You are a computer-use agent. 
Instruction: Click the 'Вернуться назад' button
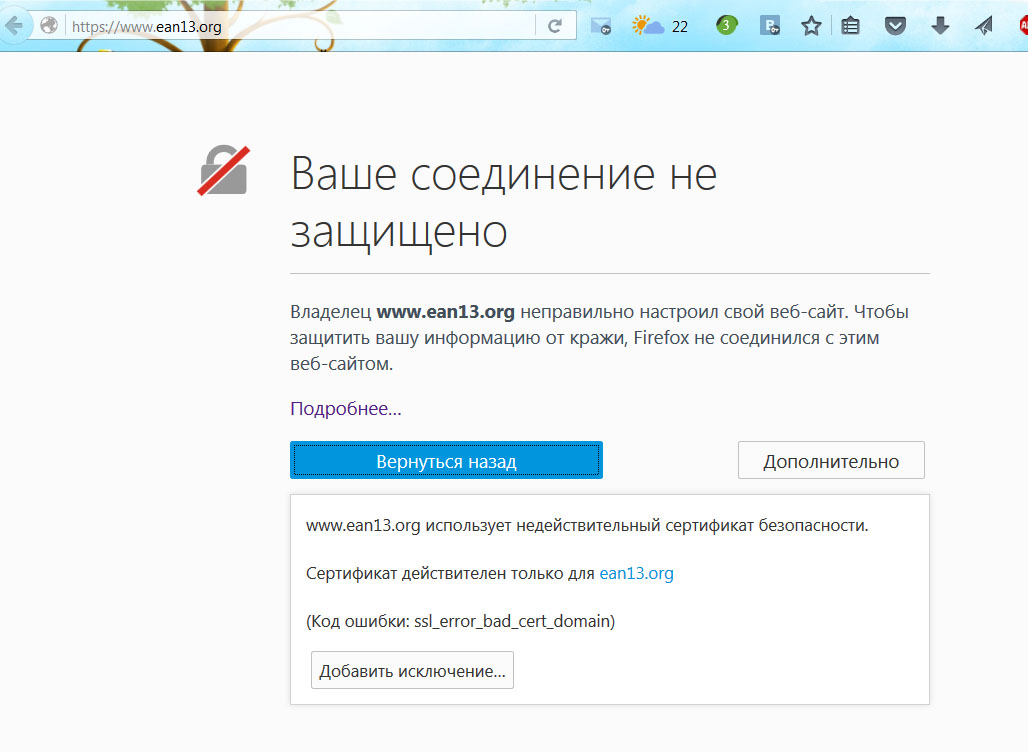(446, 460)
